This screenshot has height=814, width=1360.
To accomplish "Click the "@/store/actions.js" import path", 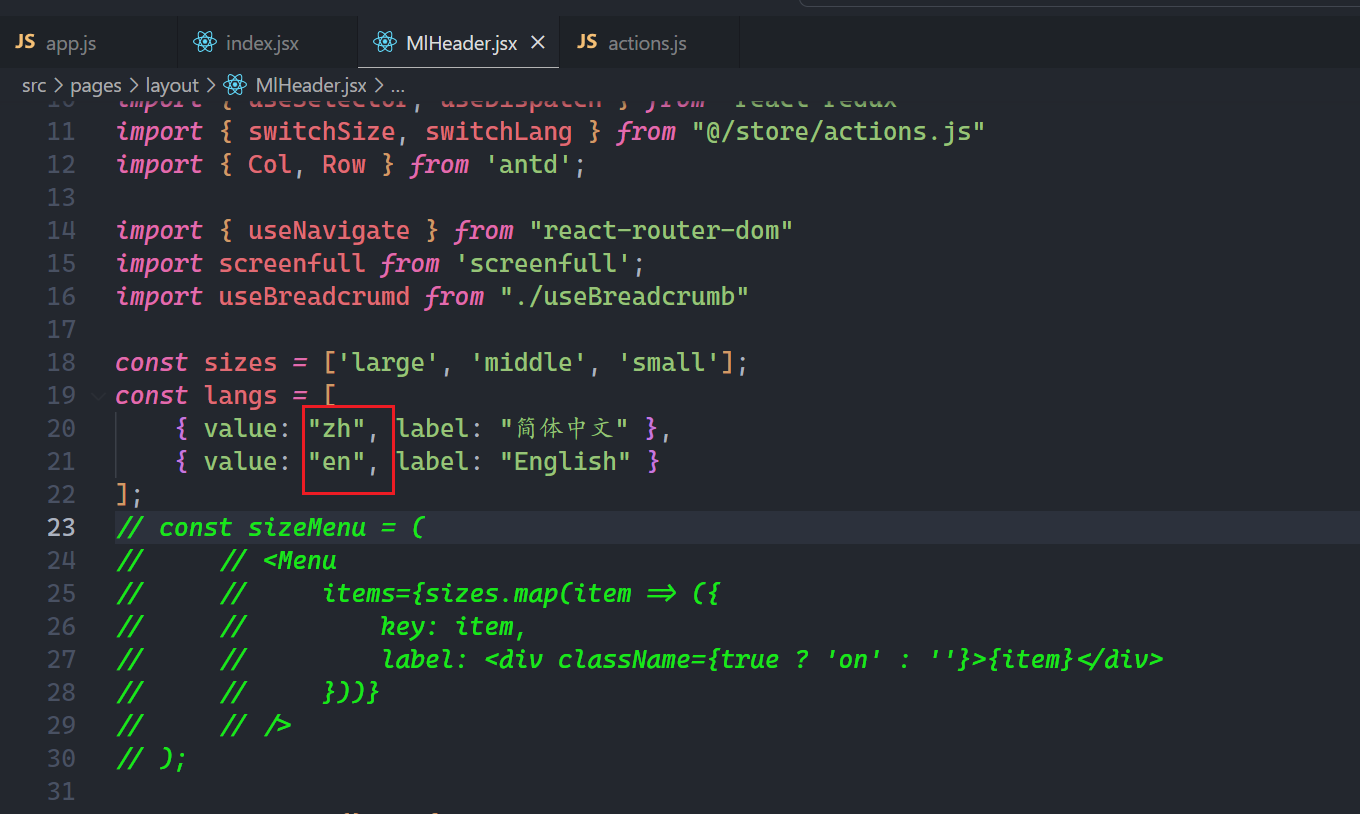I will click(x=839, y=131).
